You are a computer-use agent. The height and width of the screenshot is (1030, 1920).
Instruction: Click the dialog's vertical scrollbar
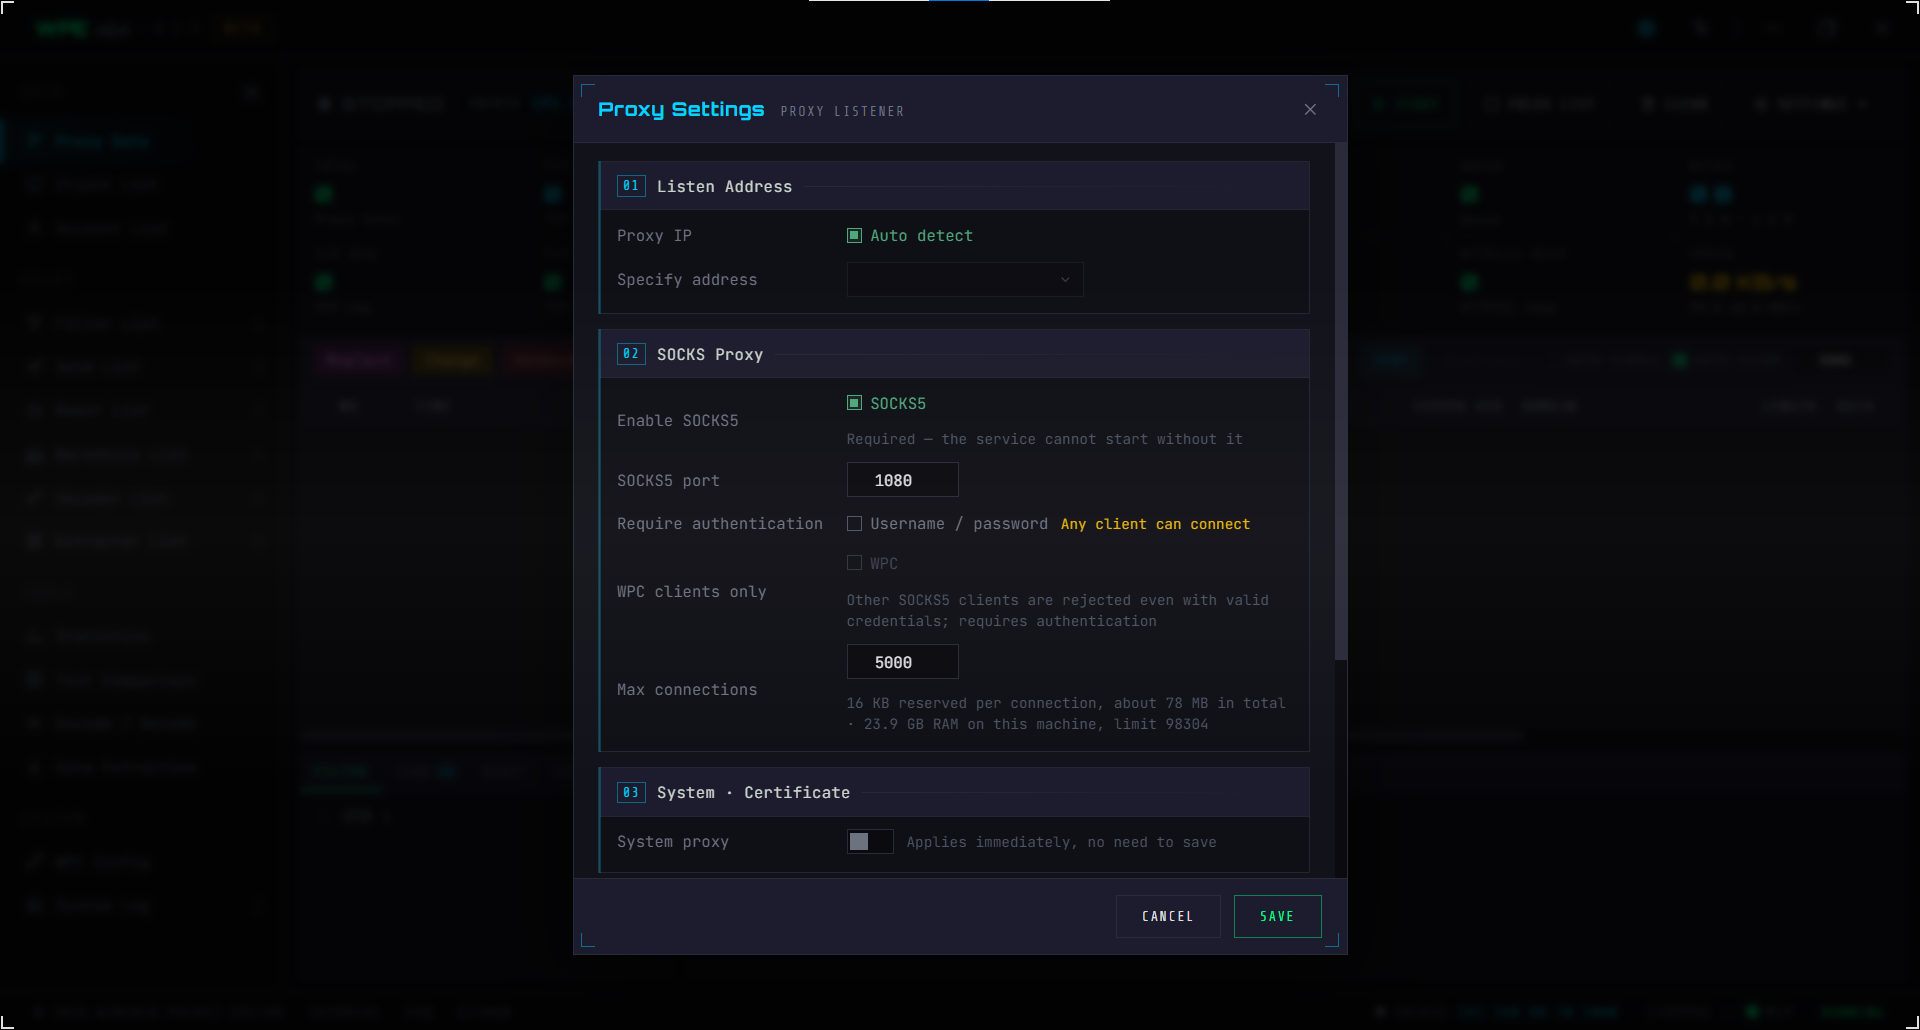pos(1341,401)
